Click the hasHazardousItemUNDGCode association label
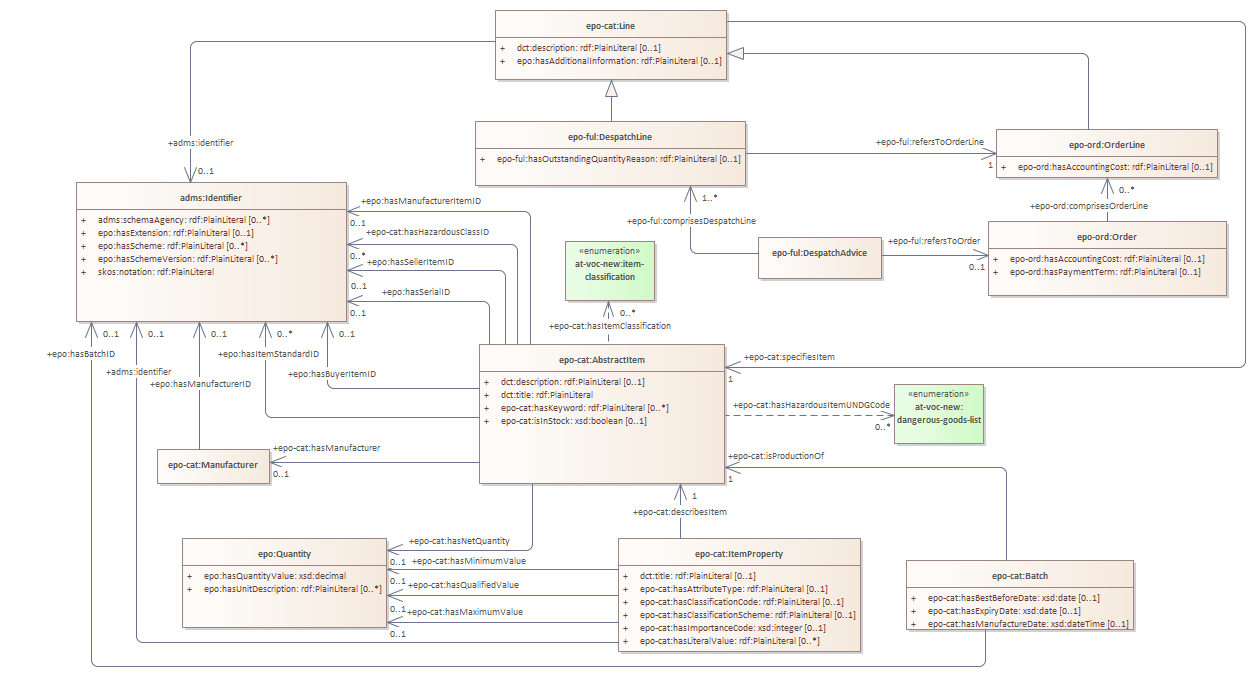The height and width of the screenshot is (676, 1255). (811, 405)
